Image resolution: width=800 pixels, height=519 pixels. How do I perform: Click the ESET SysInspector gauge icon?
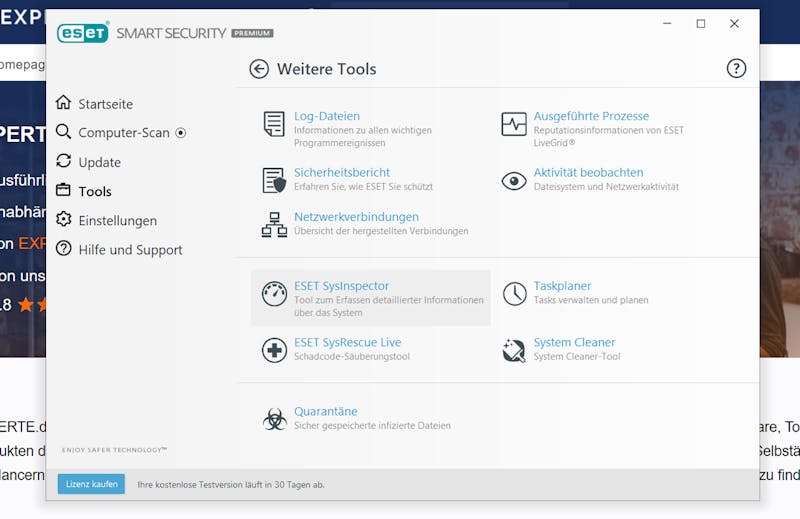274,293
